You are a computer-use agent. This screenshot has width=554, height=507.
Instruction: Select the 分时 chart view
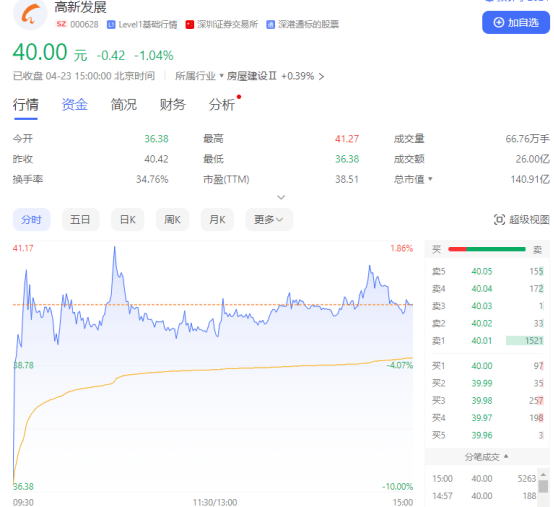point(31,219)
